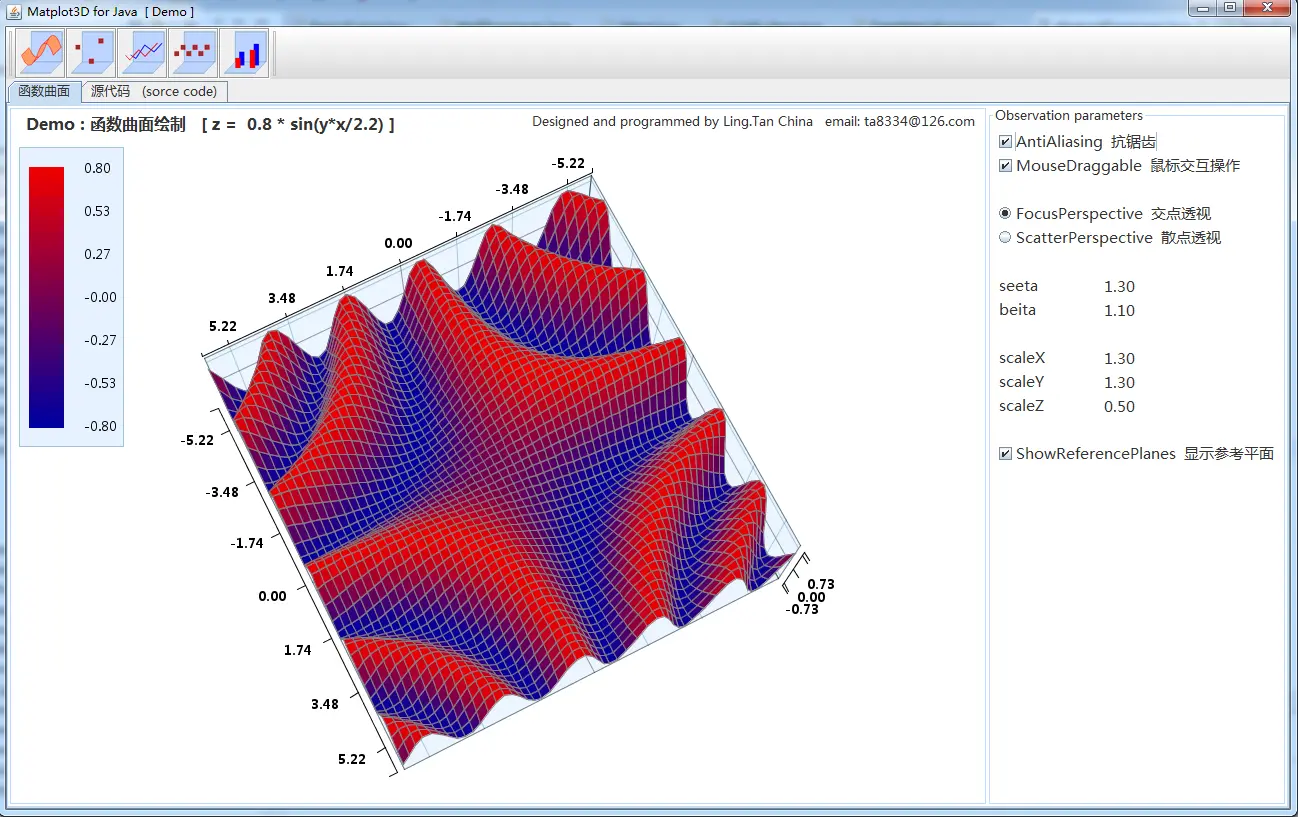The height and width of the screenshot is (817, 1298).
Task: Click the scaleY value 1.30
Action: coord(1119,383)
